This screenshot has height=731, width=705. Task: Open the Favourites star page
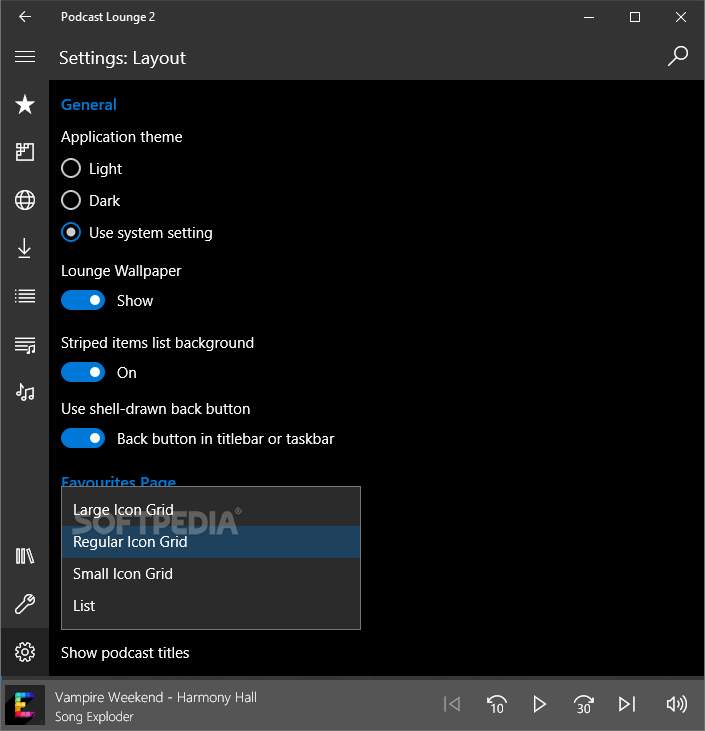(25, 104)
